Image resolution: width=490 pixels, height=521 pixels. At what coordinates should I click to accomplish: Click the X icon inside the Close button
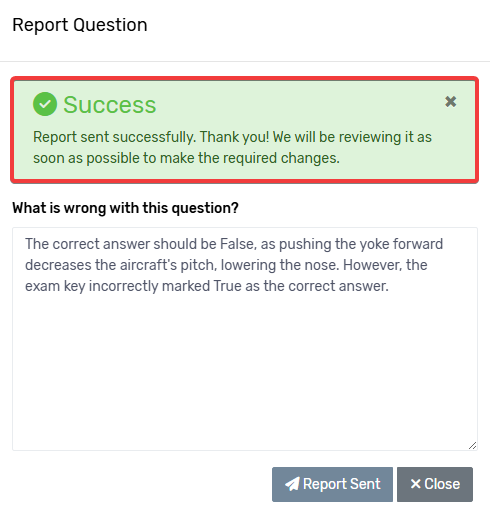[x=415, y=484]
